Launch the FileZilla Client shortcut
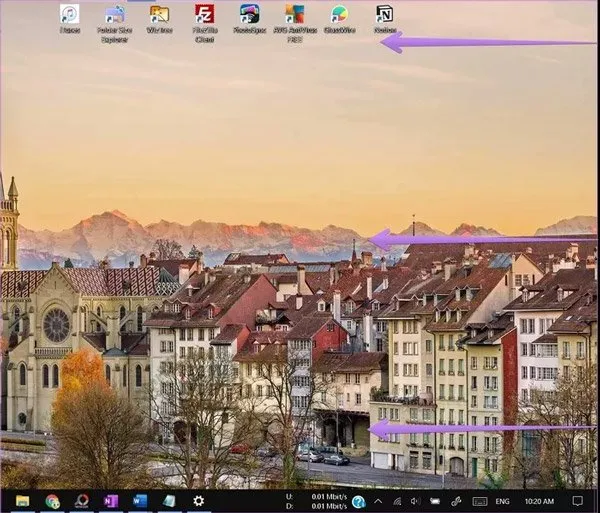Image resolution: width=600 pixels, height=513 pixels. (x=205, y=15)
